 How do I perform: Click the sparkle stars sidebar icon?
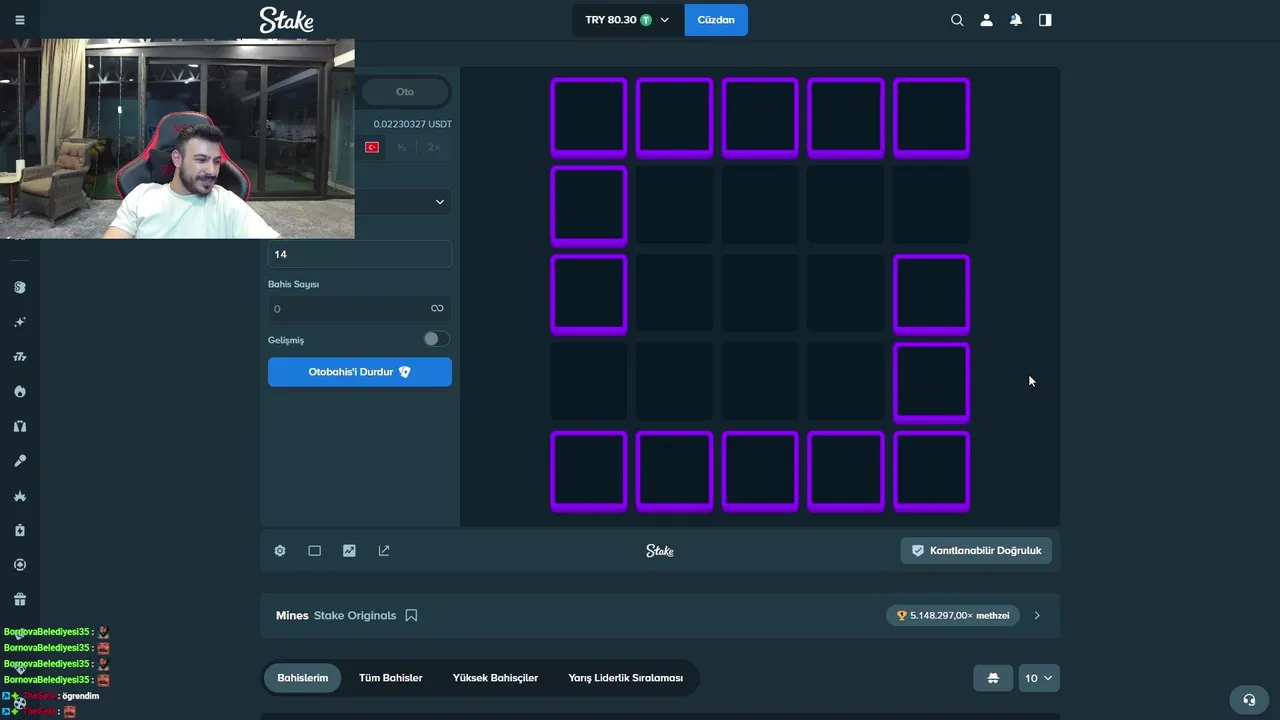(20, 322)
